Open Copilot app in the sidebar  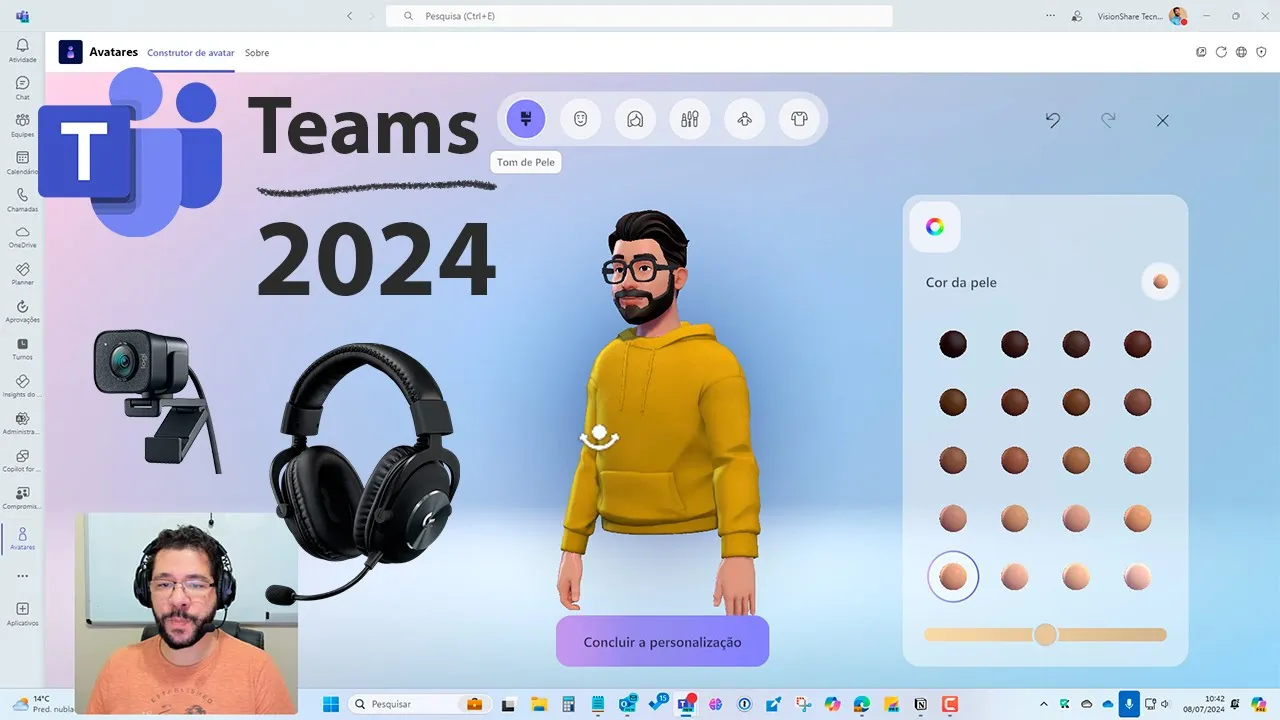(22, 461)
